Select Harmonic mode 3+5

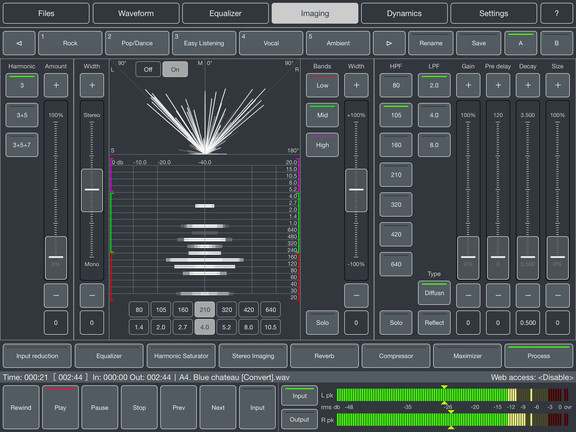click(x=22, y=115)
